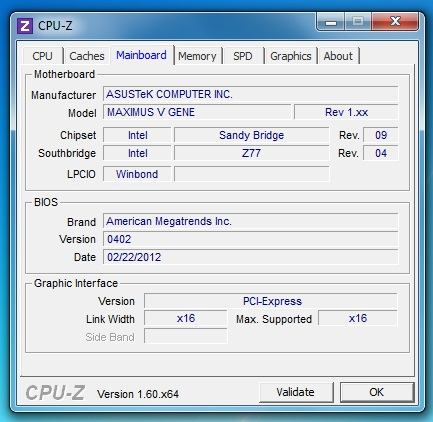Select chipset revision value 09
This screenshot has height=422, width=433.
381,135
